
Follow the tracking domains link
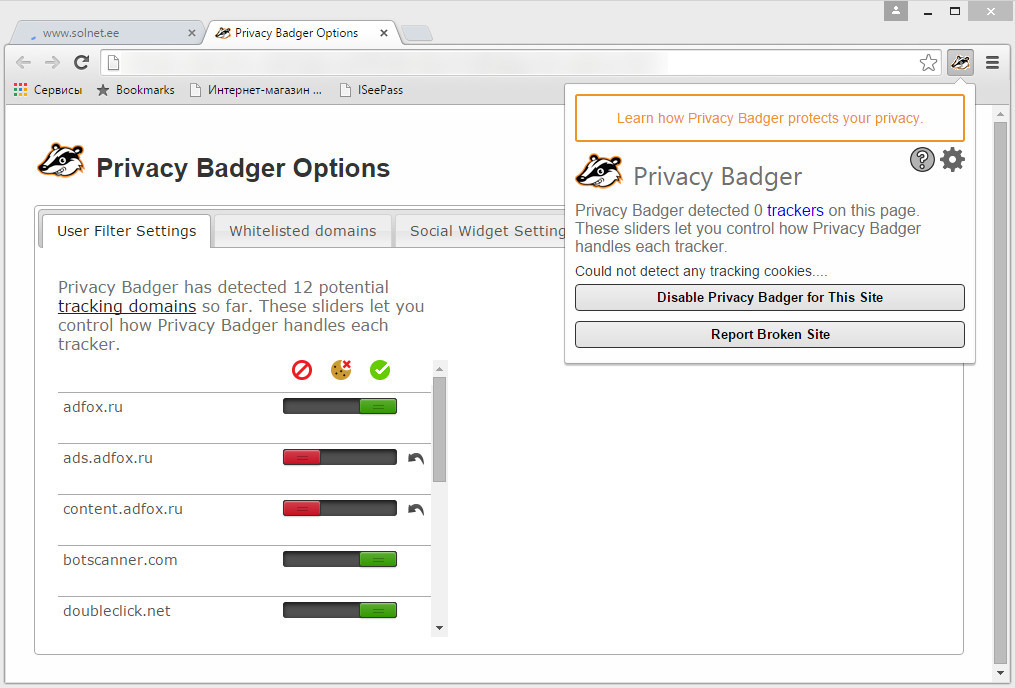pyautogui.click(x=127, y=306)
